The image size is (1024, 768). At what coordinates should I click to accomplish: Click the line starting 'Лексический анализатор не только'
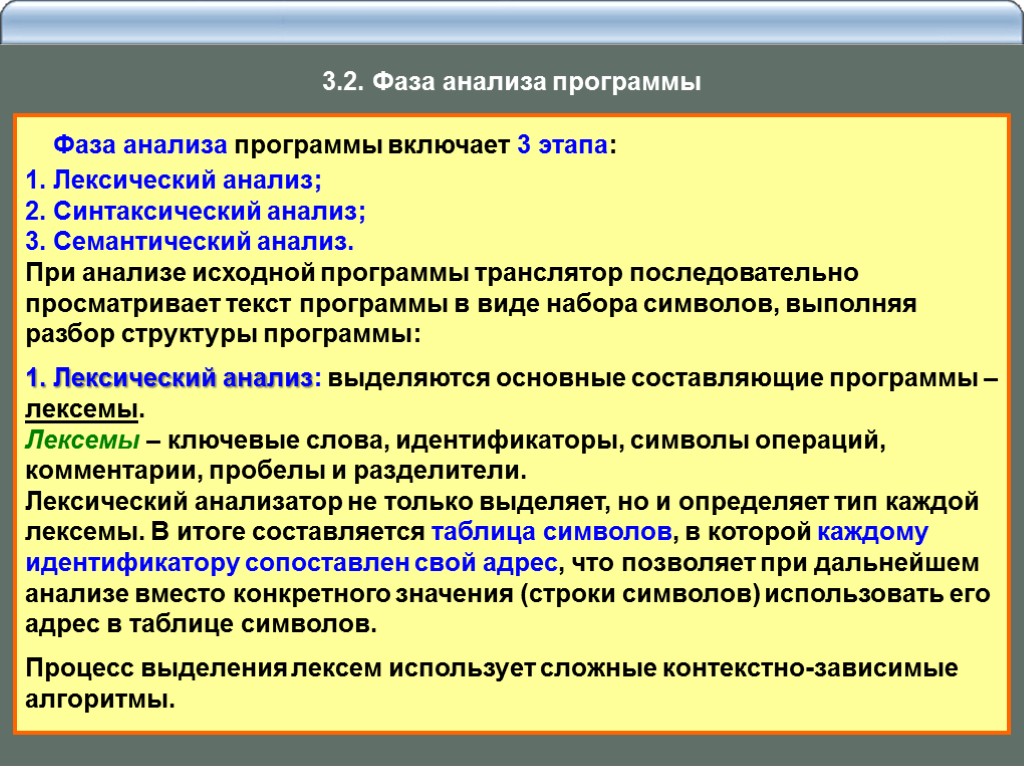502,502
